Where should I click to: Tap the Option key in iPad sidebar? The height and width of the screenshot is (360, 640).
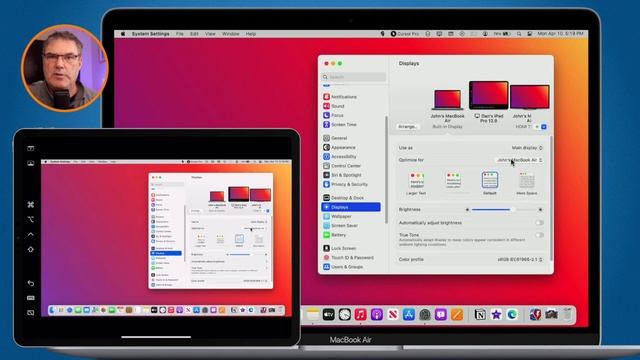coord(31,220)
